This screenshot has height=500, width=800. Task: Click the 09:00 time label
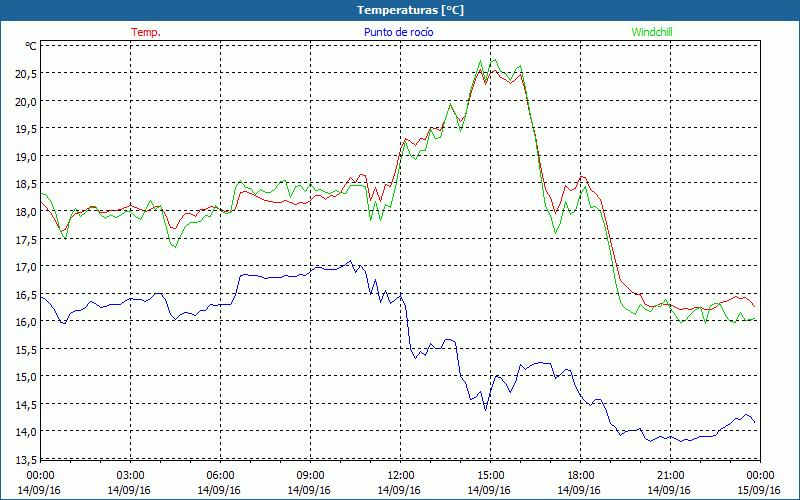coord(311,476)
